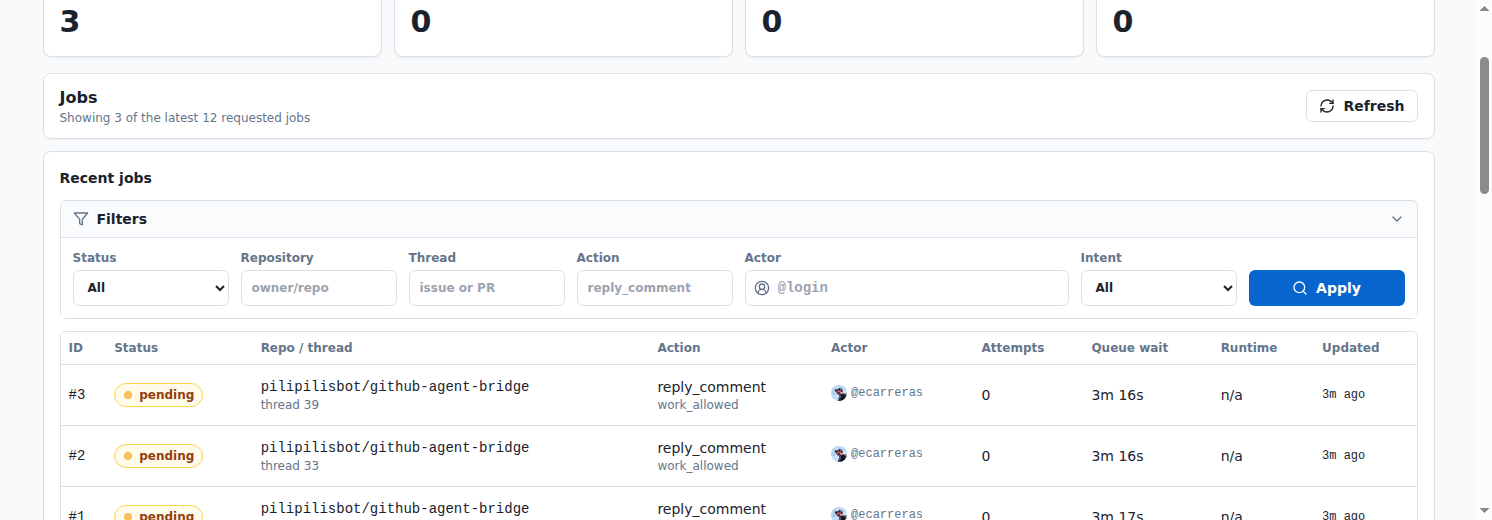The width and height of the screenshot is (1492, 520).
Task: Click the funnel icon beside Filters
Action: [x=81, y=219]
